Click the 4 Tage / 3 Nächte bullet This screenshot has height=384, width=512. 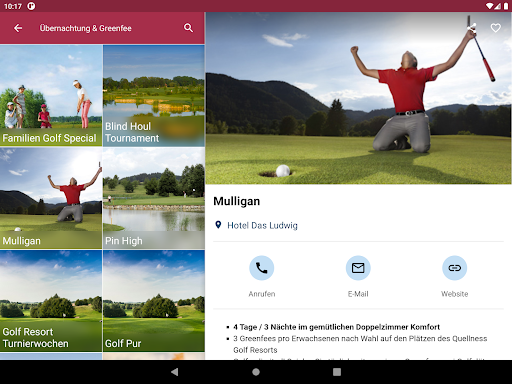(336, 327)
